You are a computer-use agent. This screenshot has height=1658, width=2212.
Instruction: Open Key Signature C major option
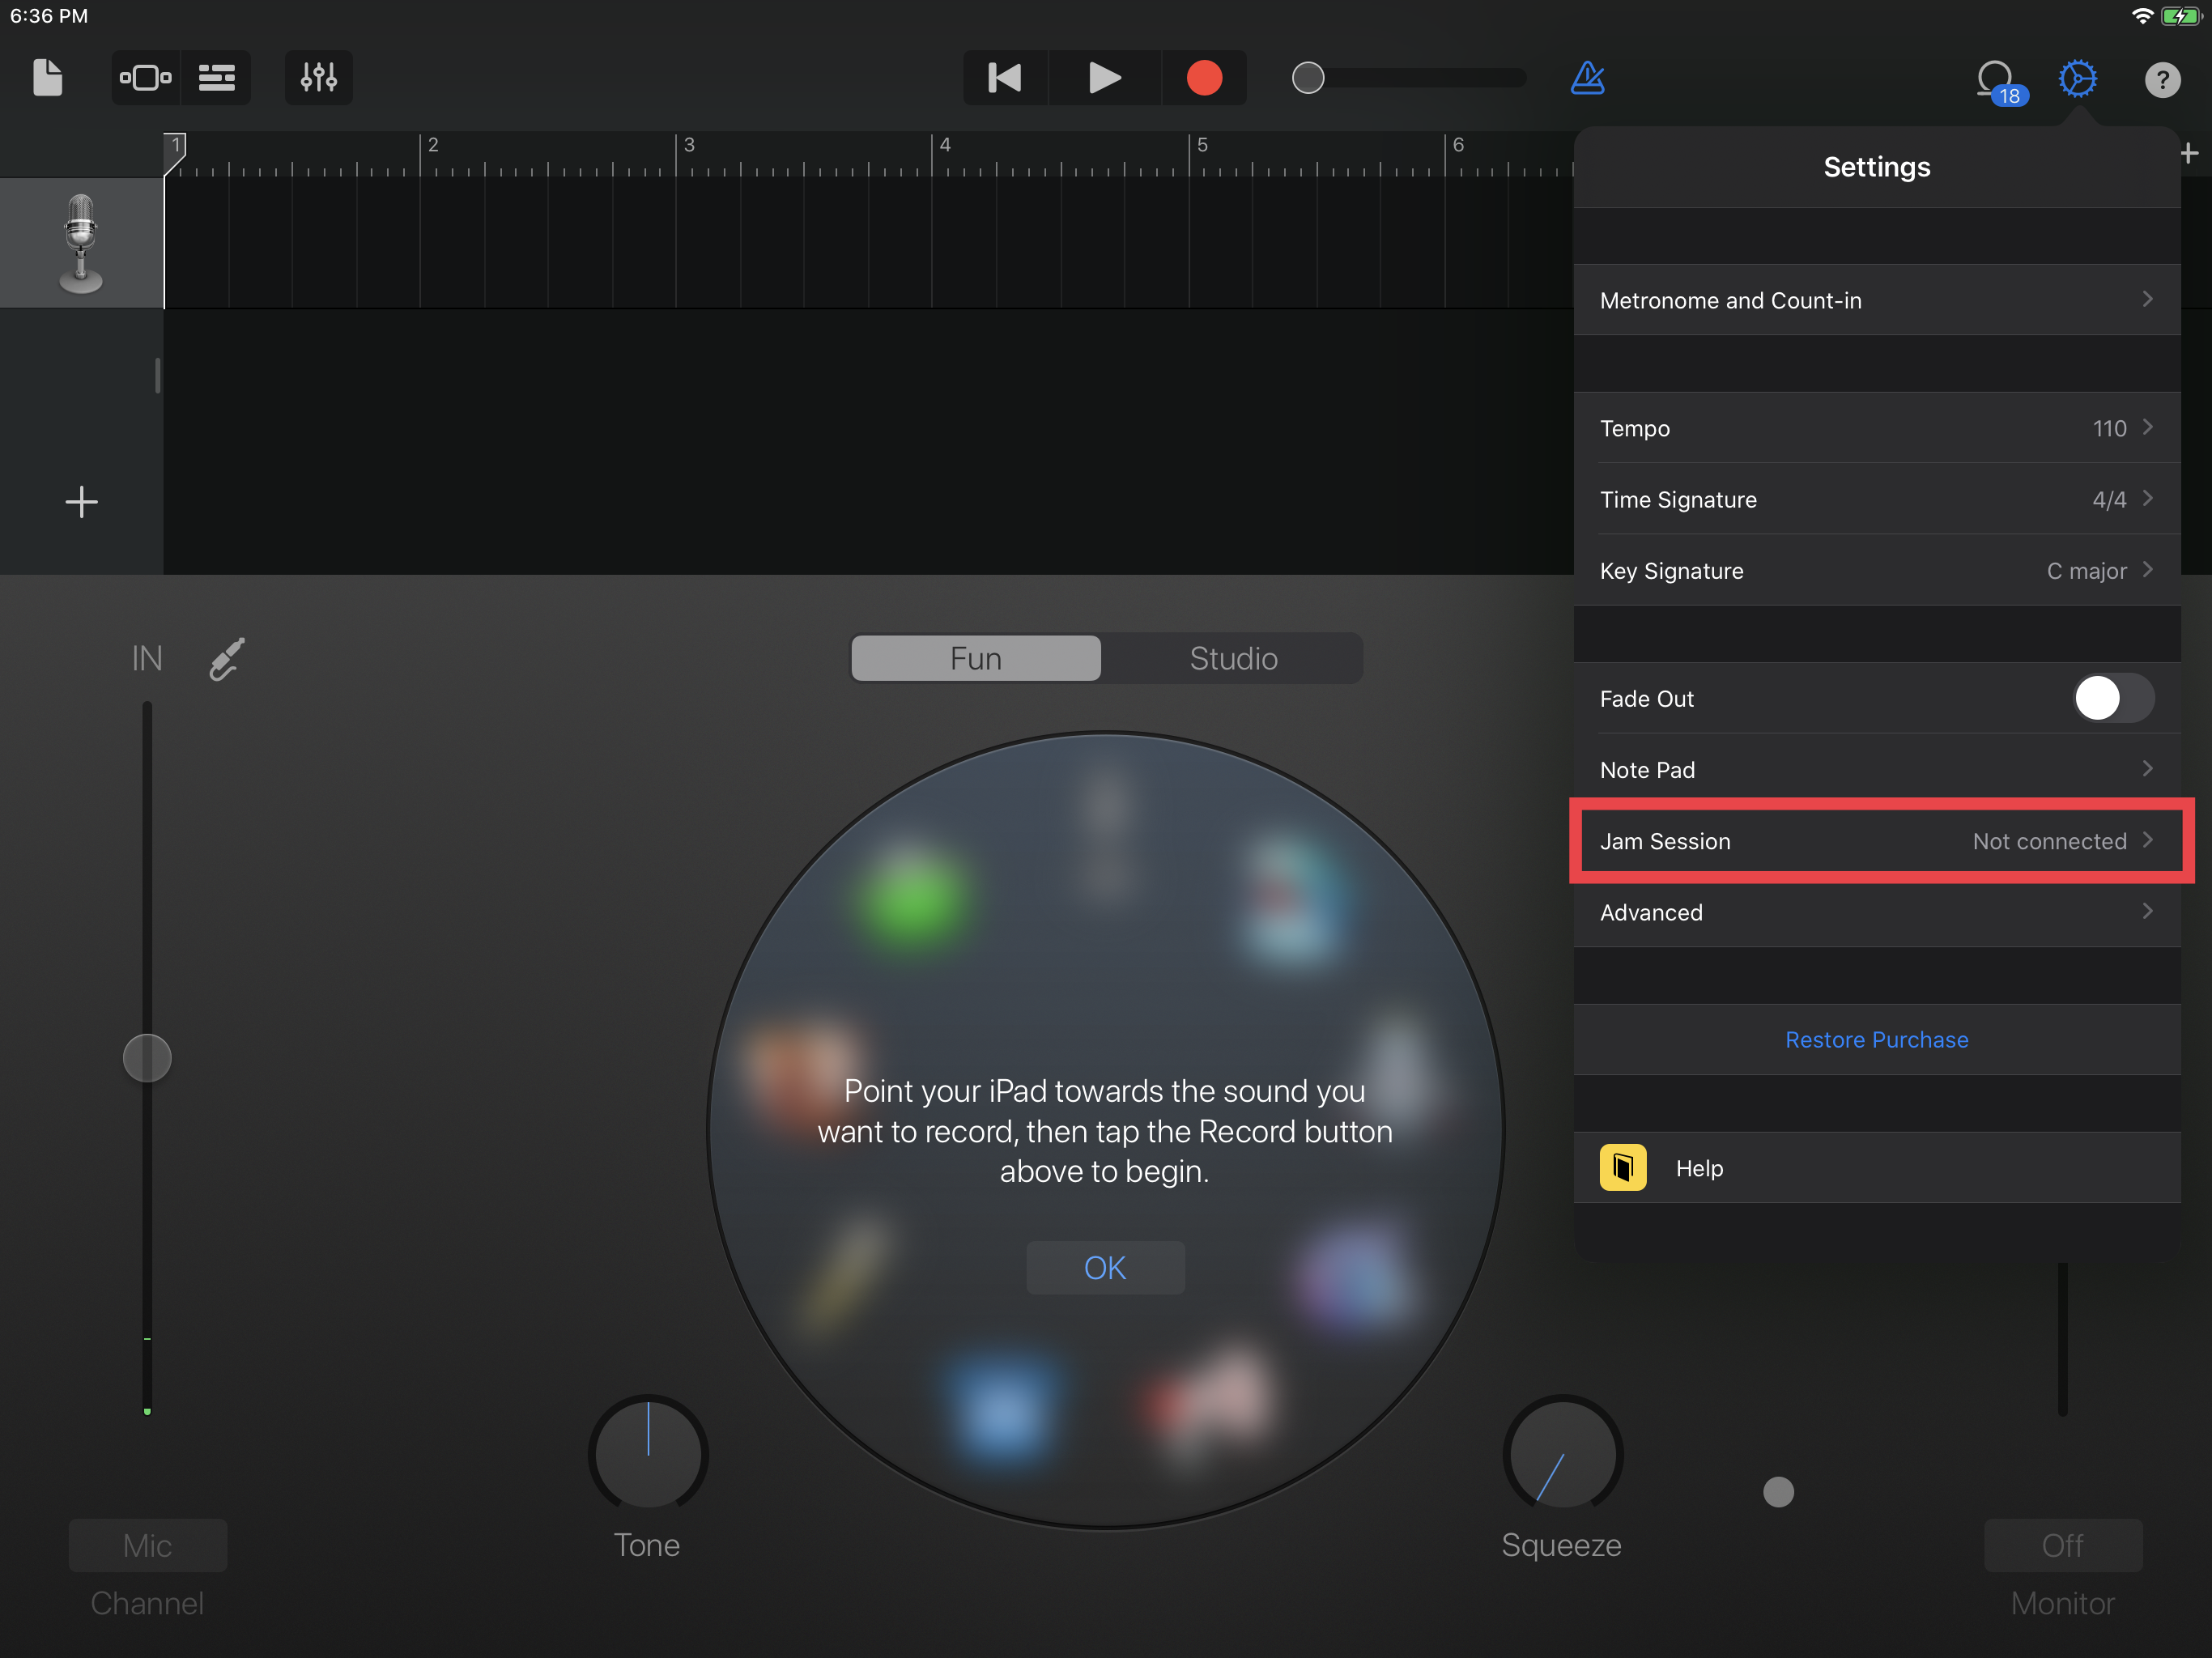[1876, 571]
